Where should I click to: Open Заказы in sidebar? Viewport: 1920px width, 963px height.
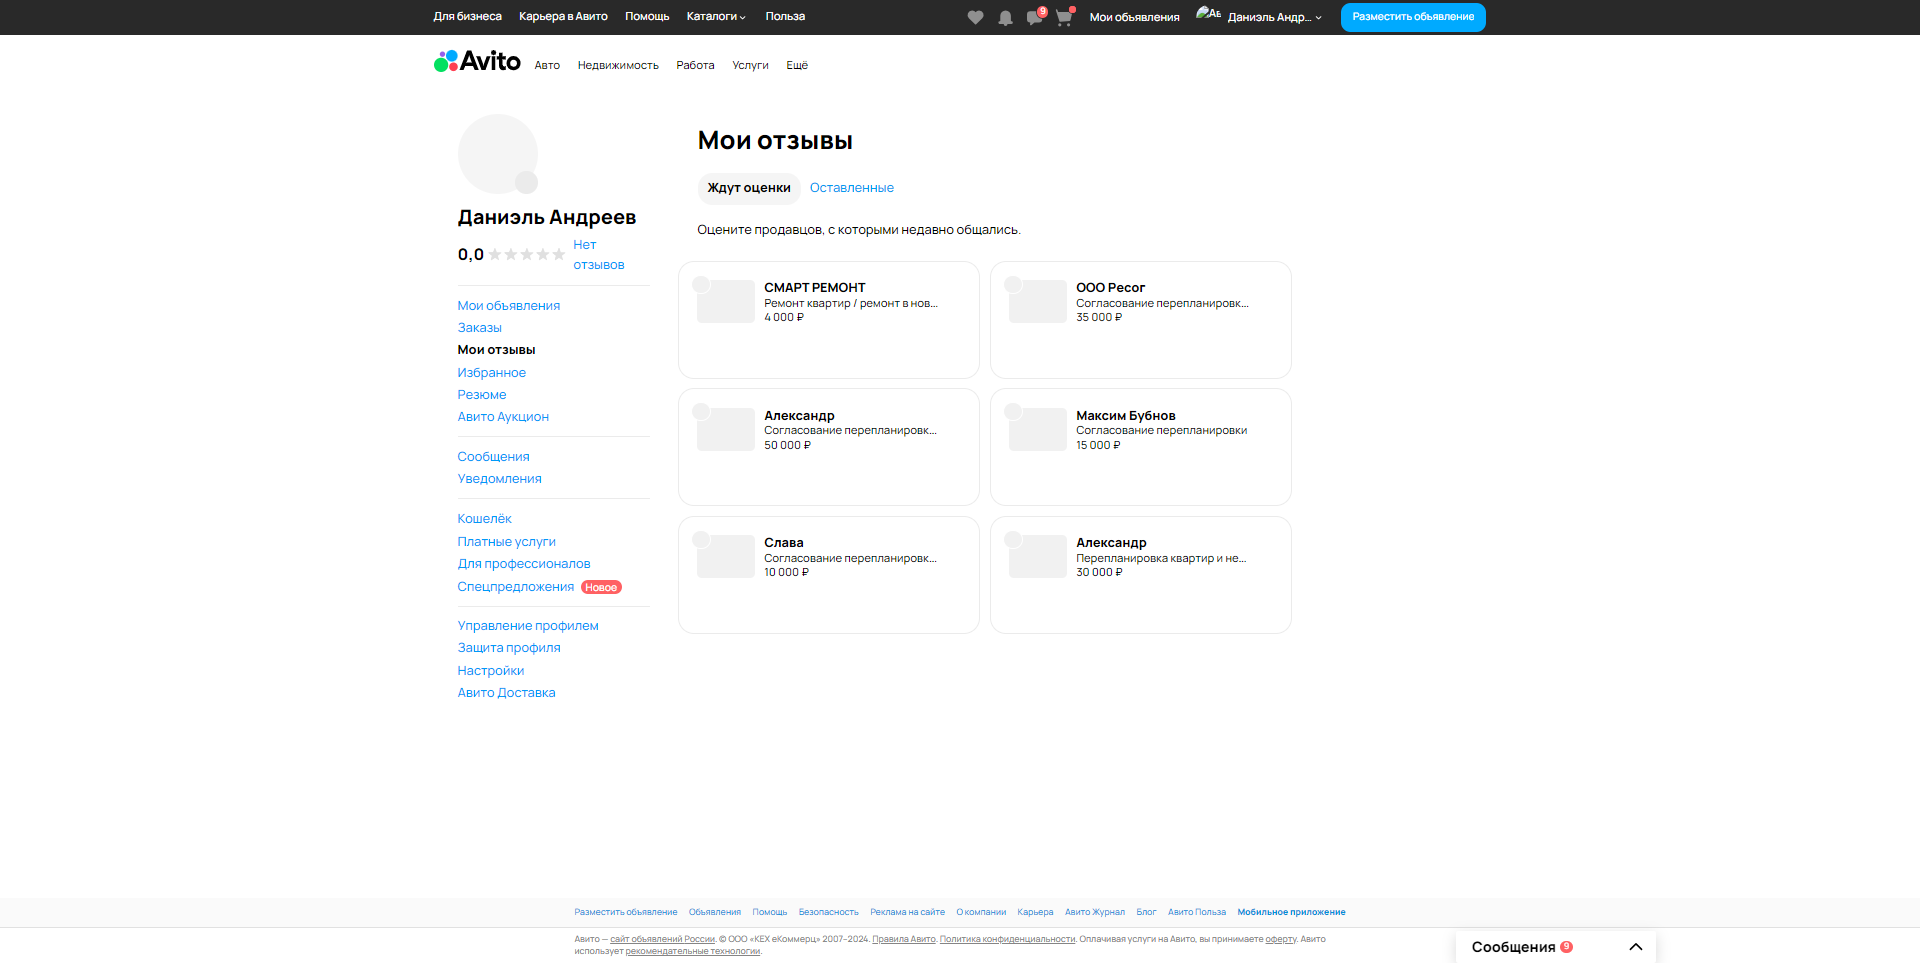point(479,328)
